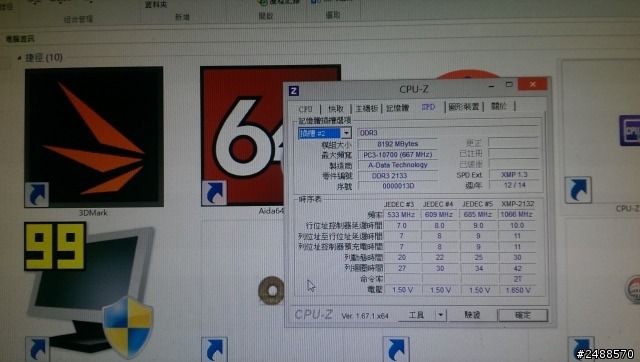Click the CPU-Z logo in window title bar
Viewport: 640px width, 362px height.
(293, 90)
